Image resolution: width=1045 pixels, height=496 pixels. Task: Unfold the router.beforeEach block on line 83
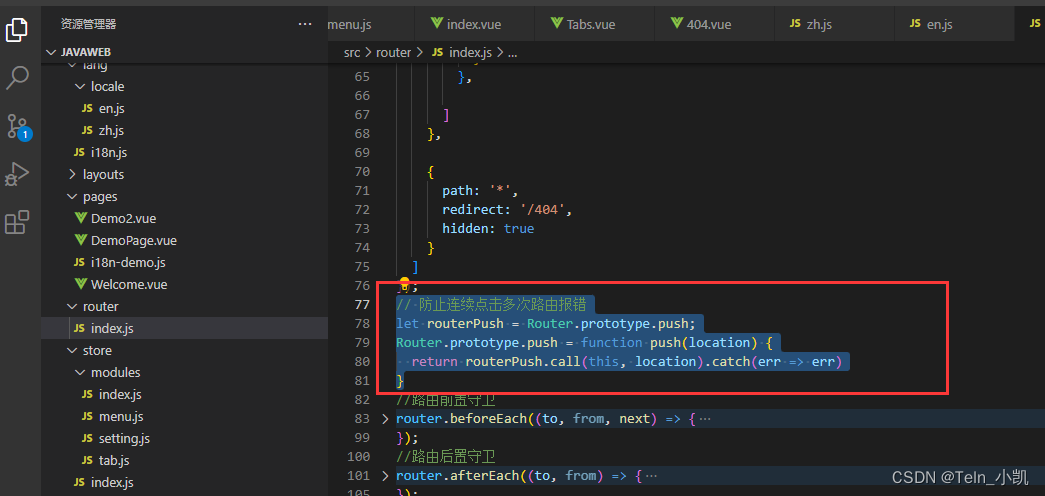click(x=385, y=419)
